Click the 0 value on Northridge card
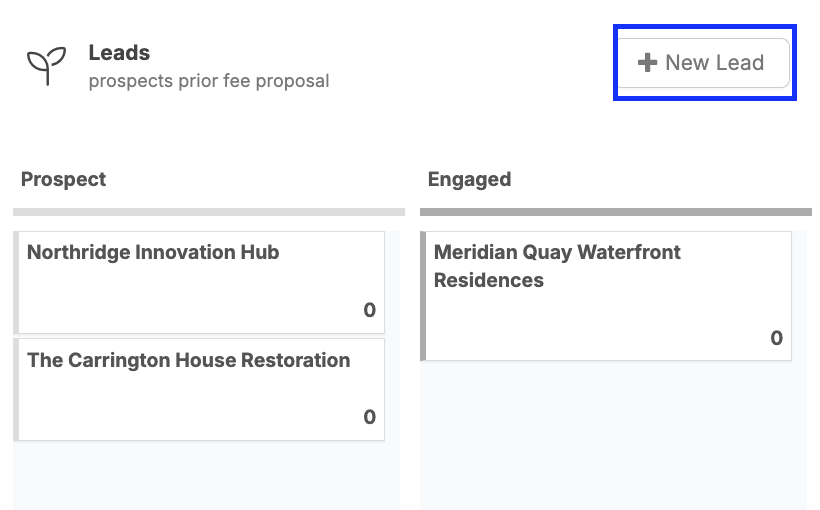 pyautogui.click(x=369, y=311)
